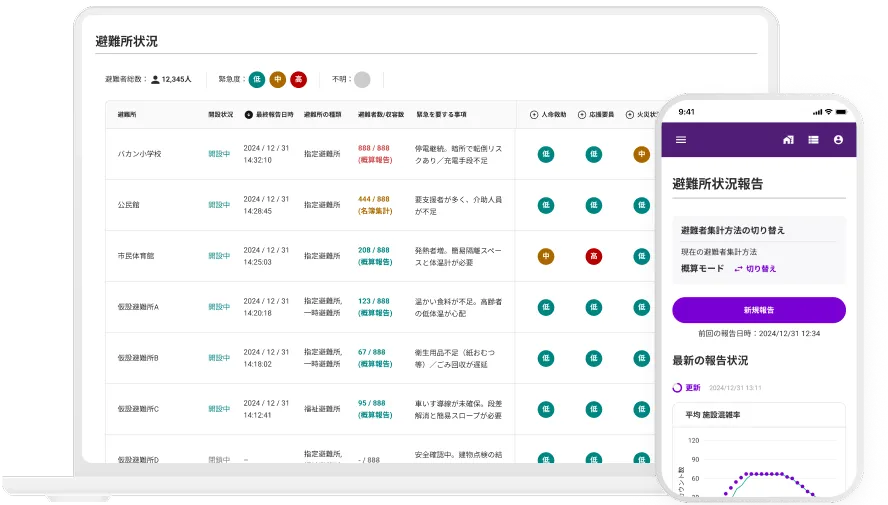
Task: Open the hamburger menu in mobile app
Action: (x=681, y=140)
